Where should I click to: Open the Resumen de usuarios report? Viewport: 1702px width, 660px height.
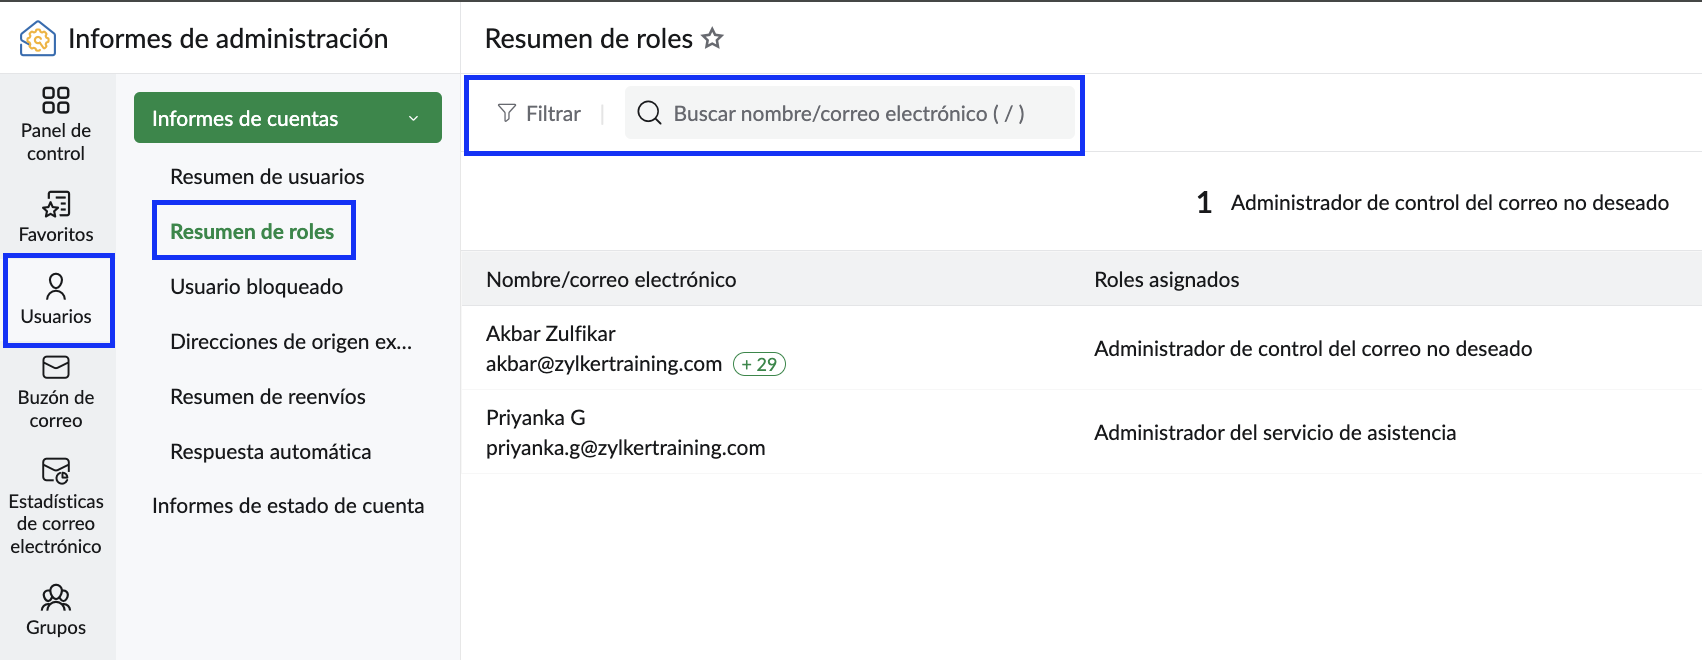pos(267,176)
